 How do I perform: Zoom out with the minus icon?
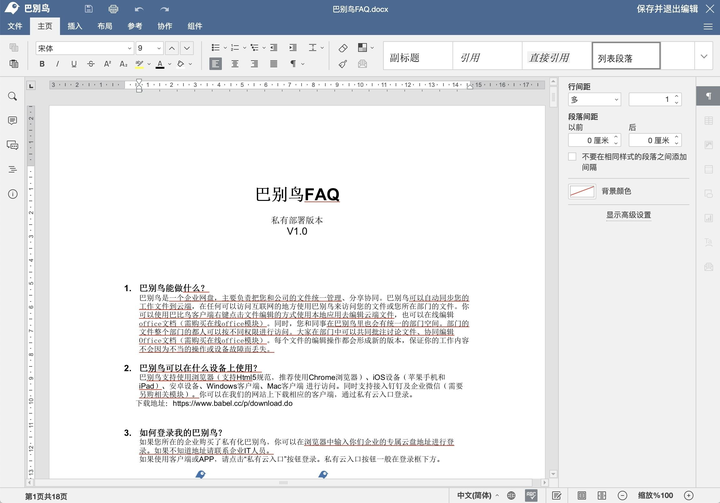(x=622, y=495)
